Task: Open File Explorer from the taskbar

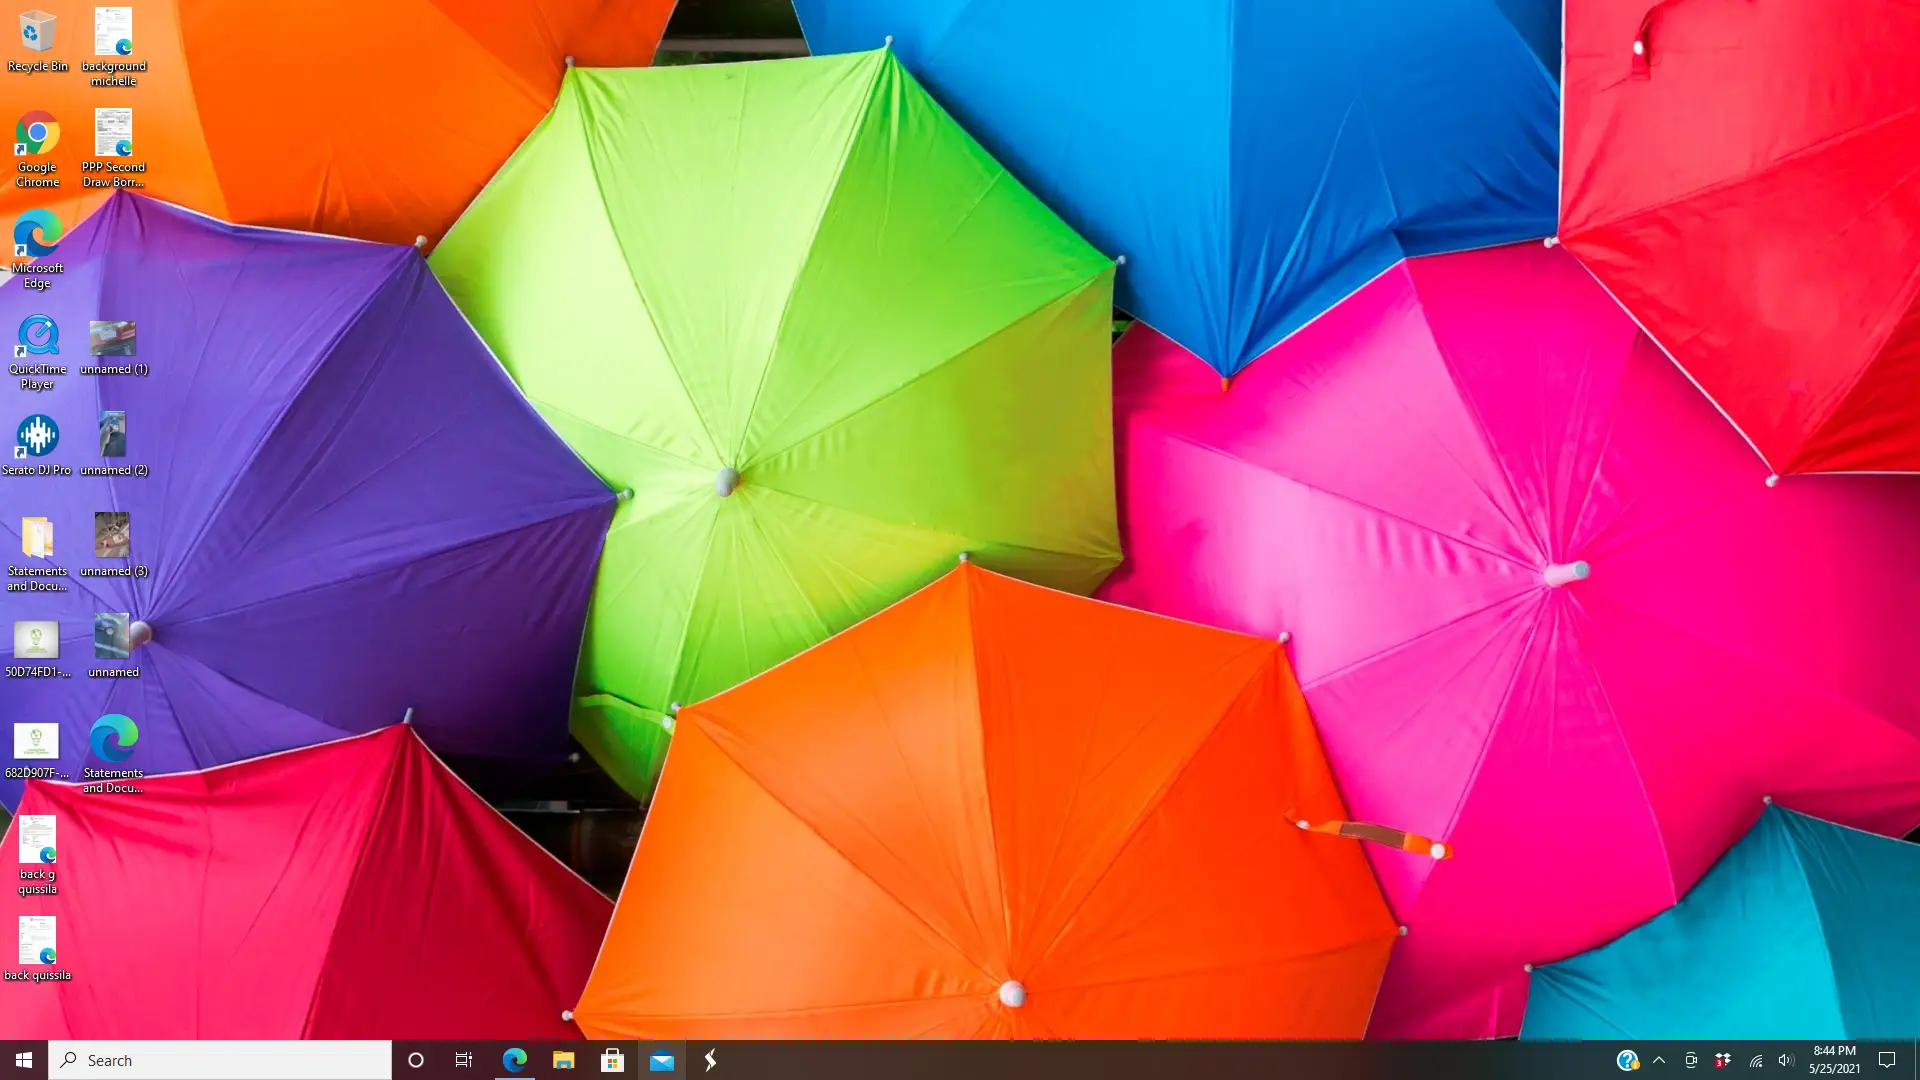Action: point(563,1060)
